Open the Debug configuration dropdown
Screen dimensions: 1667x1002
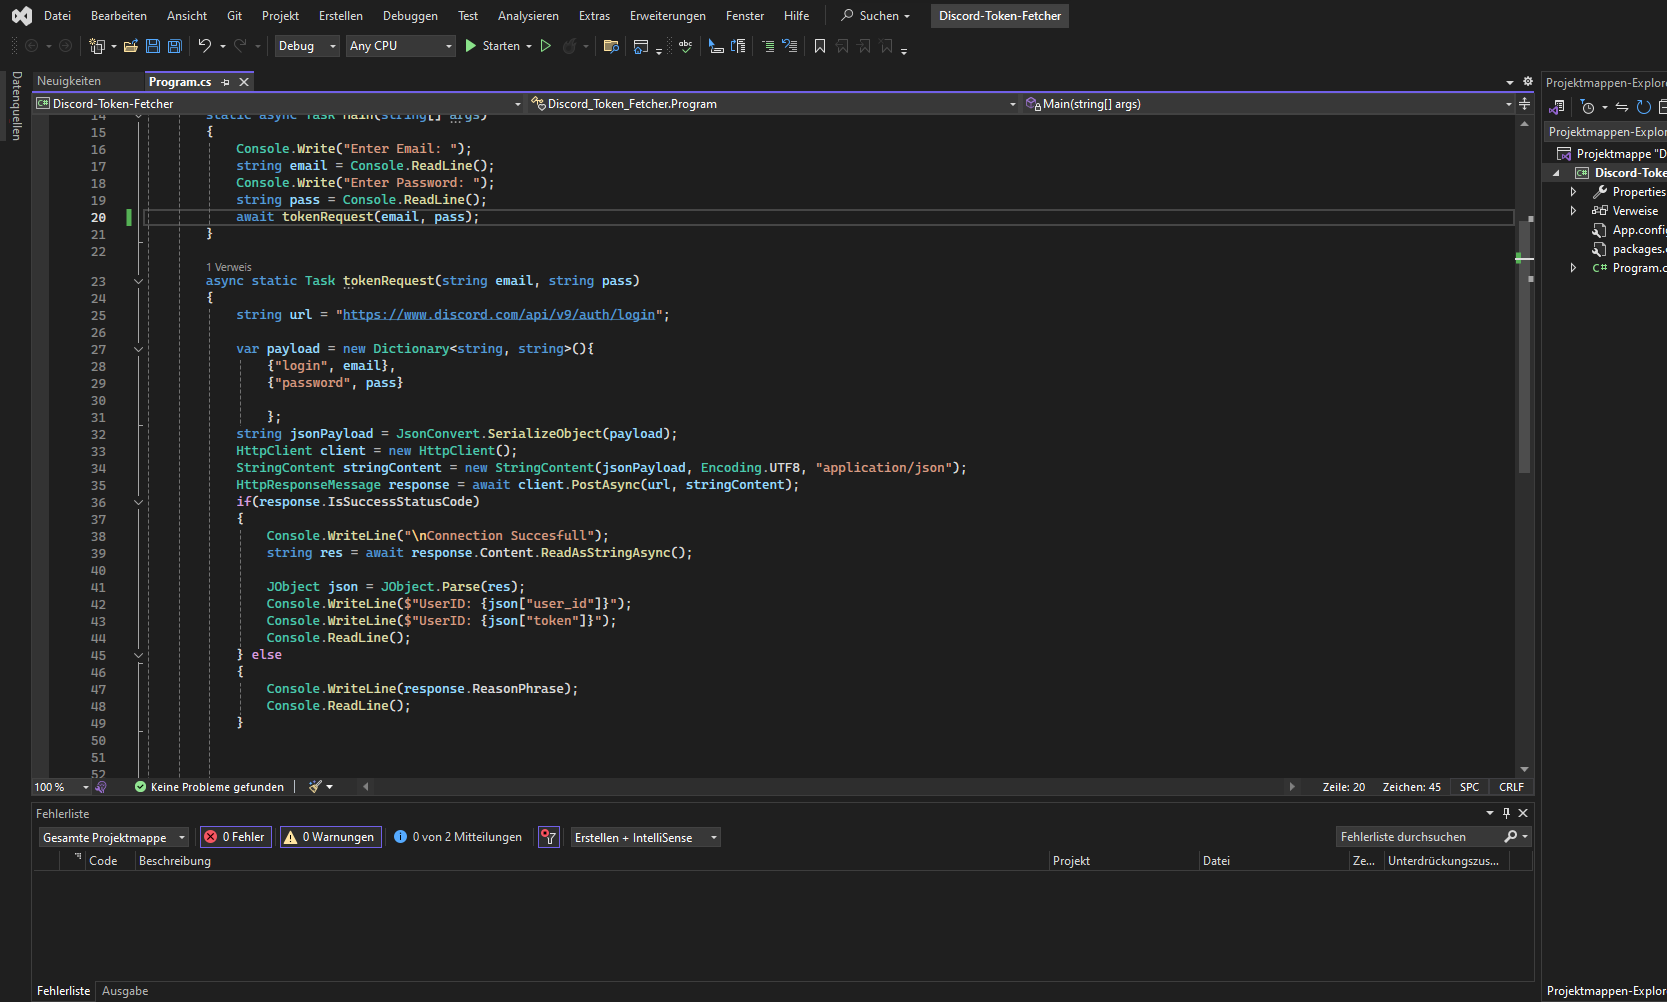(307, 46)
